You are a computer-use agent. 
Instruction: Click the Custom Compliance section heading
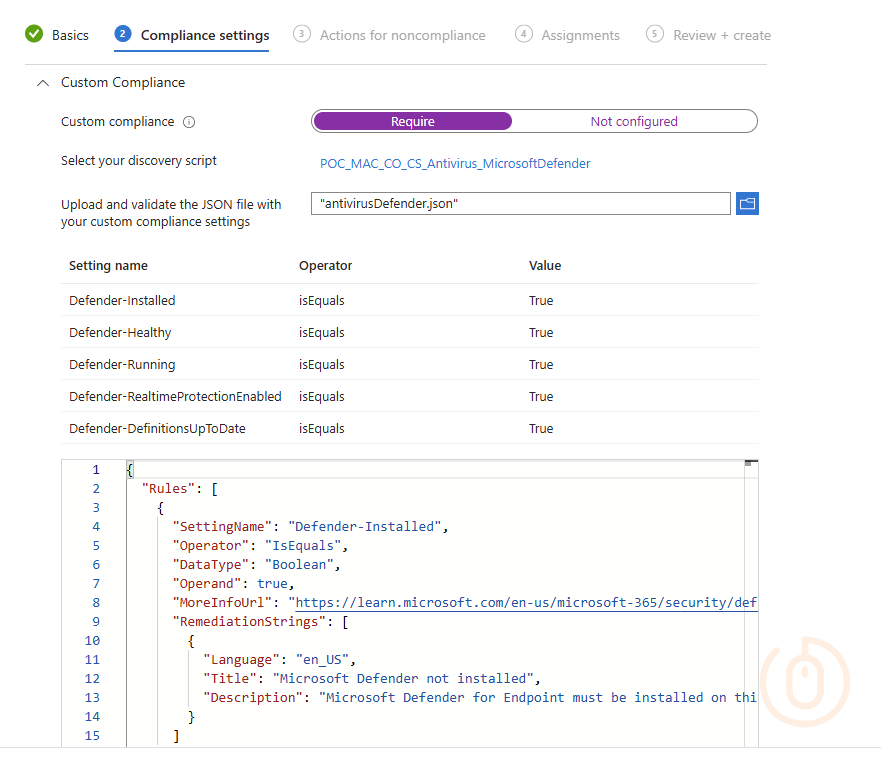point(122,83)
